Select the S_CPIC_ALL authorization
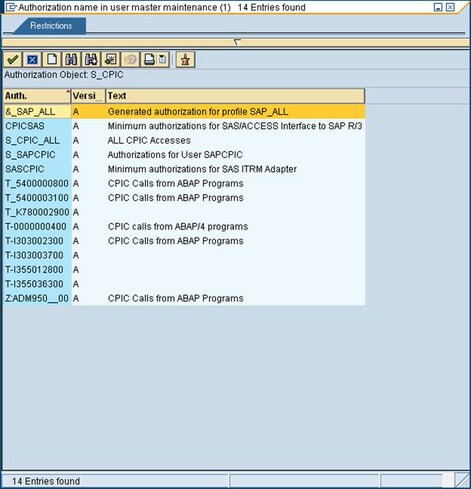Viewport: 471px width, 489px height. [37, 140]
